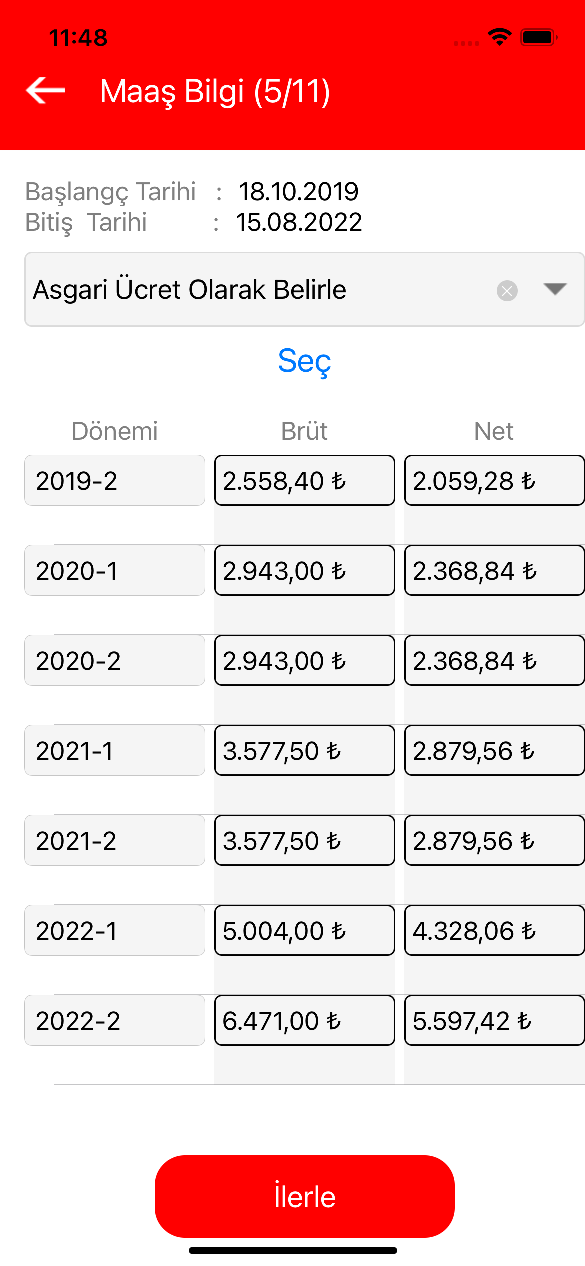The image size is (585, 1266).
Task: Tap the Maaş Bilgi (5/11) title
Action: (x=215, y=92)
